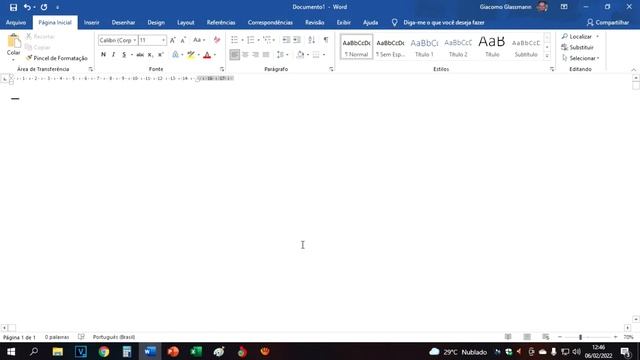Click the Substituir button

click(578, 47)
